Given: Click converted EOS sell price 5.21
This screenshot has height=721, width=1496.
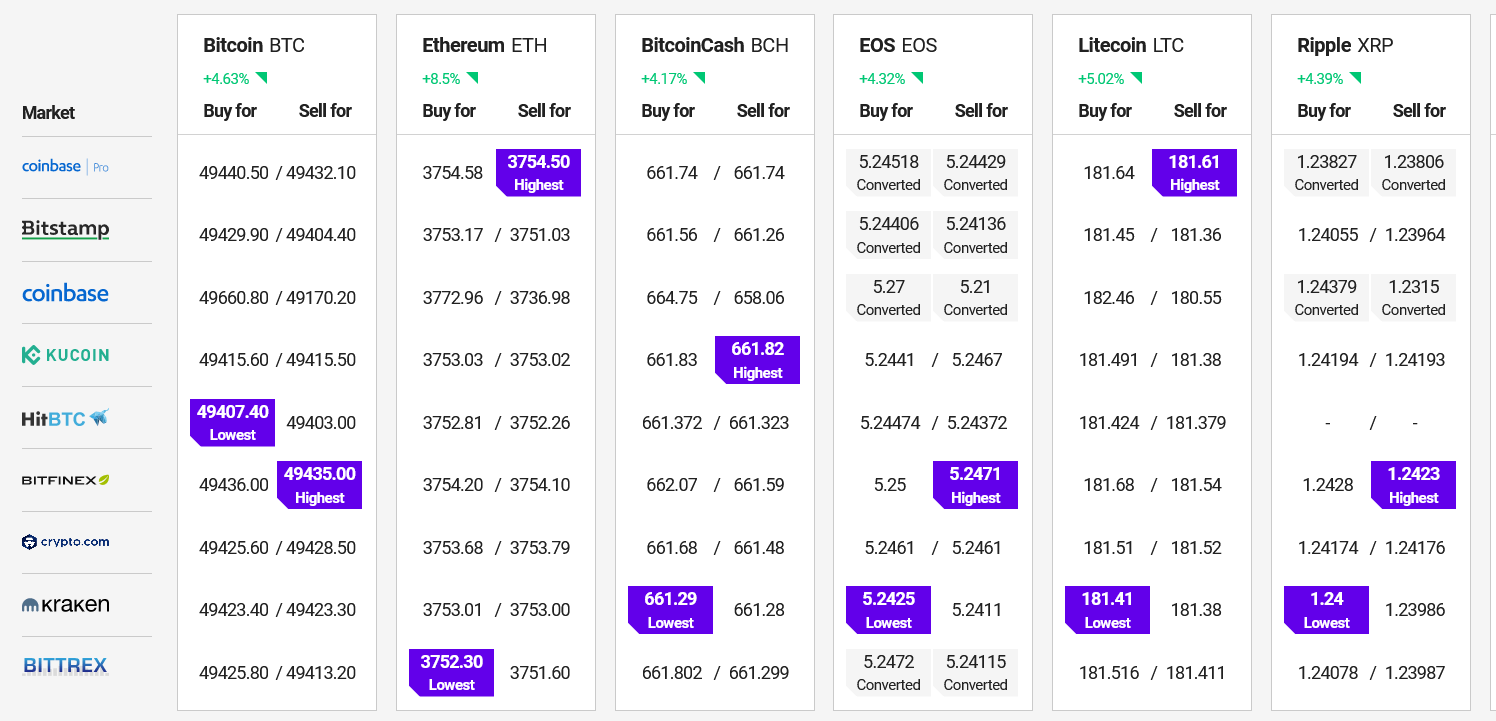Looking at the screenshot, I should click(x=975, y=297).
